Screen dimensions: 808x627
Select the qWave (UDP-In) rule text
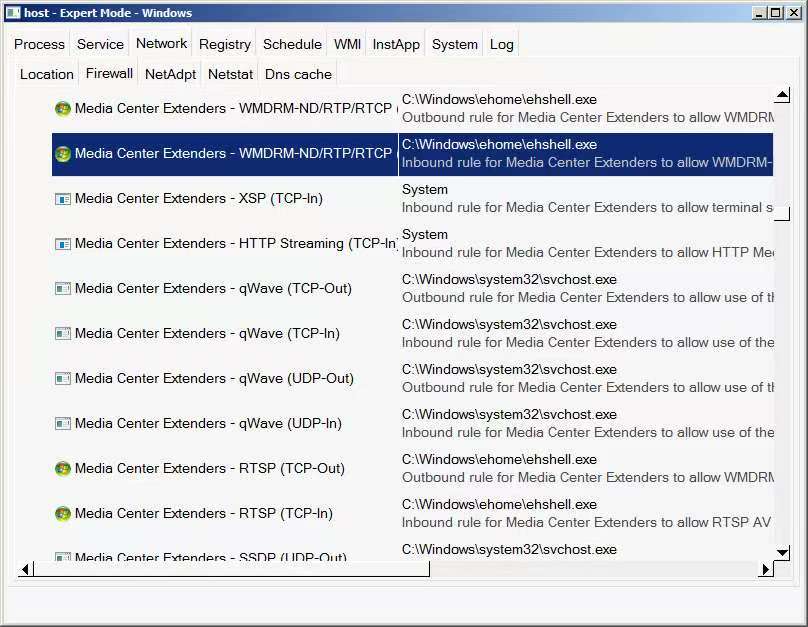tap(208, 424)
